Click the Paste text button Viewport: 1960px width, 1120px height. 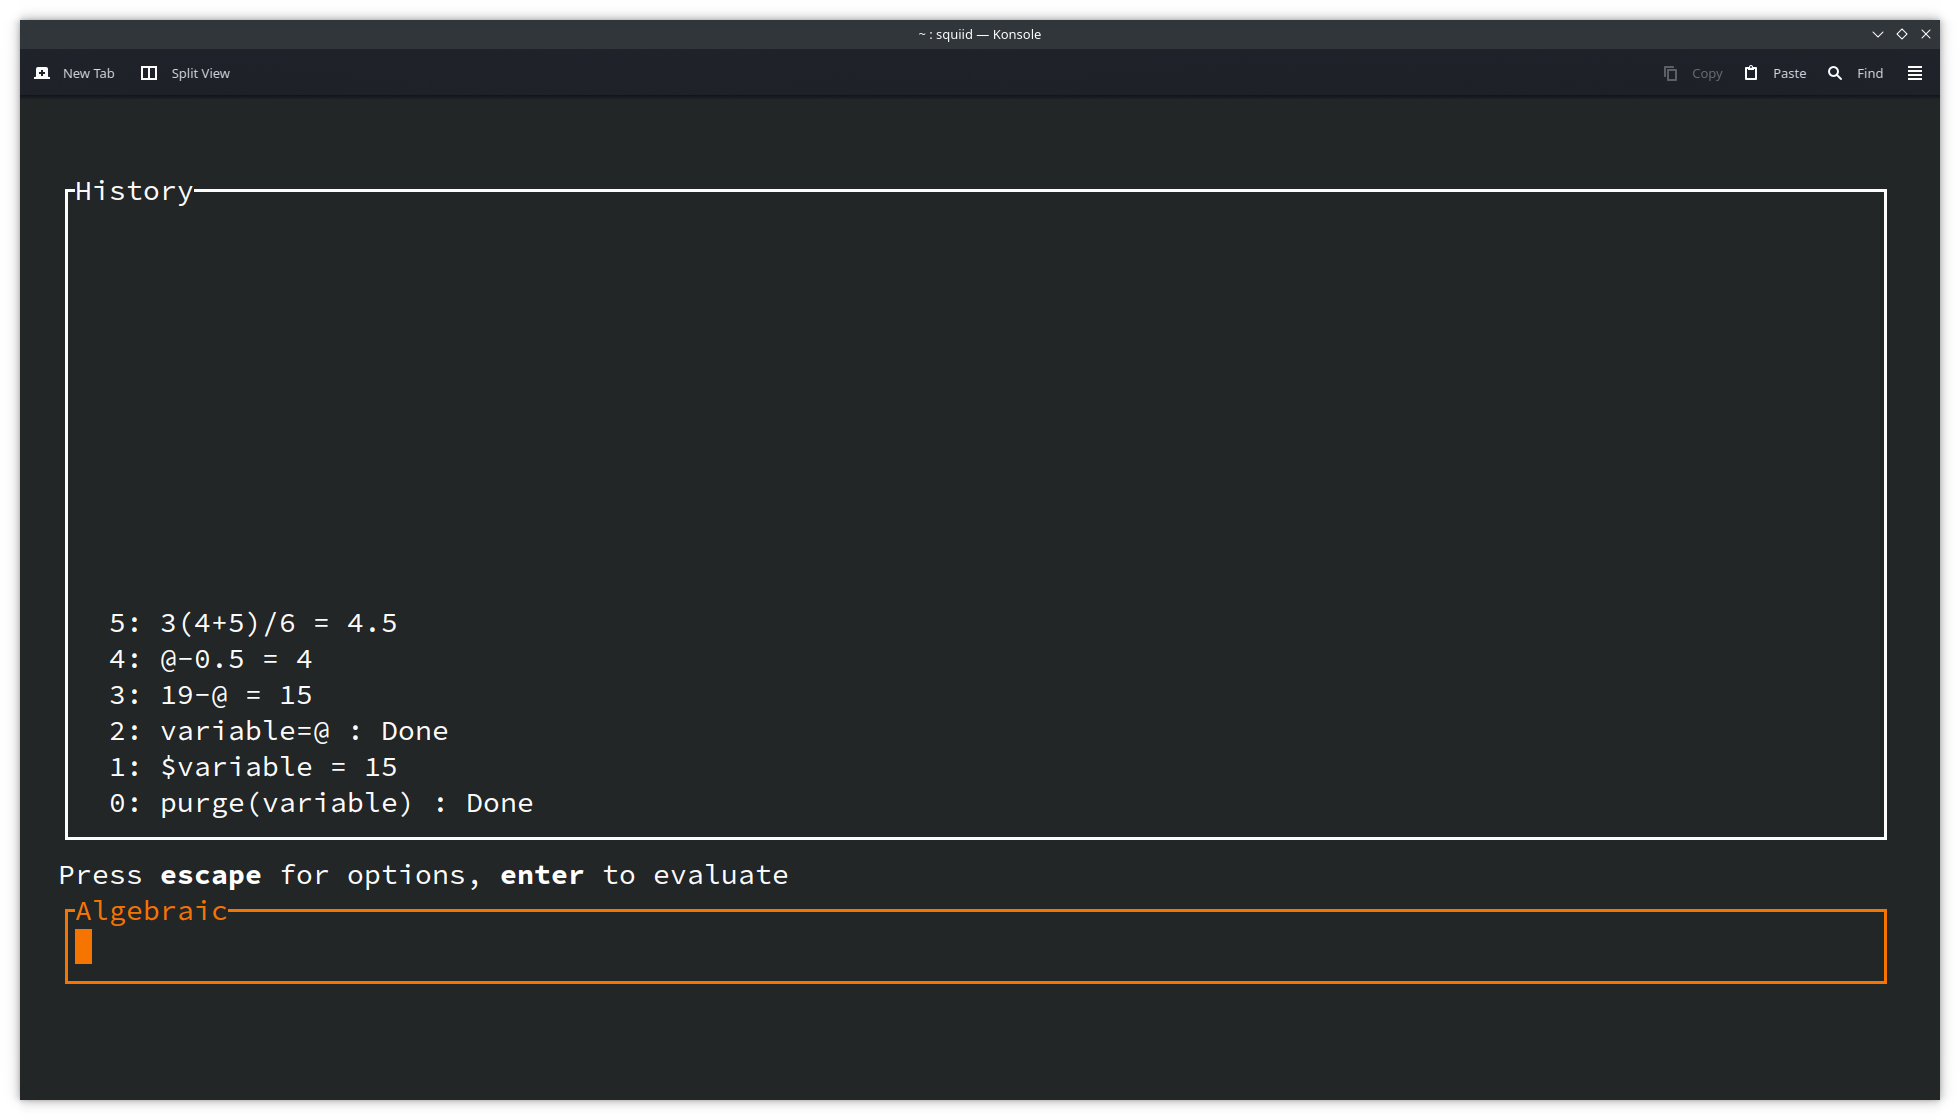click(1789, 73)
